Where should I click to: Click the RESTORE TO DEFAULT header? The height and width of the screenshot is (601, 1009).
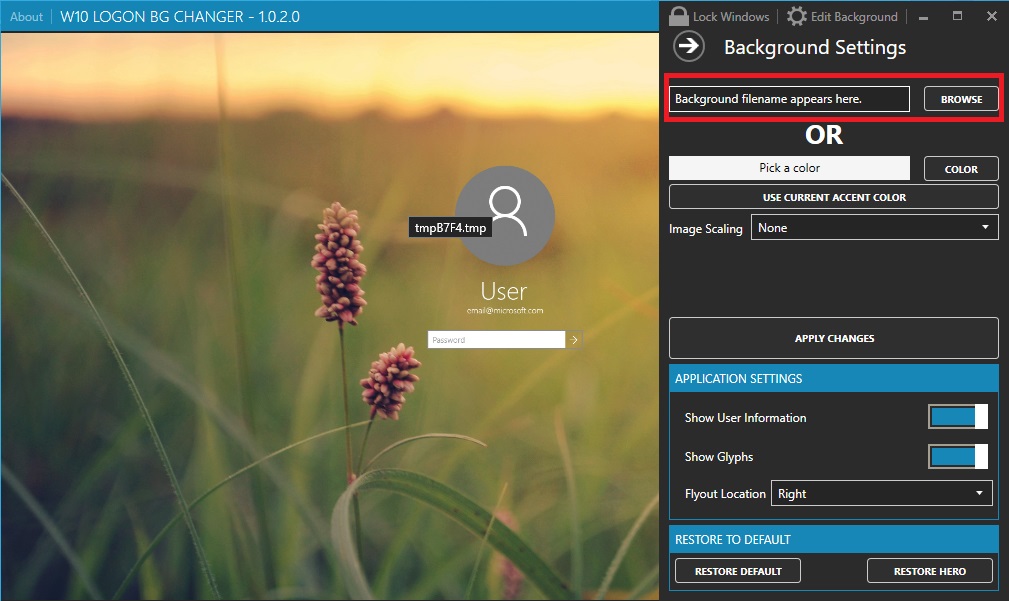[834, 539]
